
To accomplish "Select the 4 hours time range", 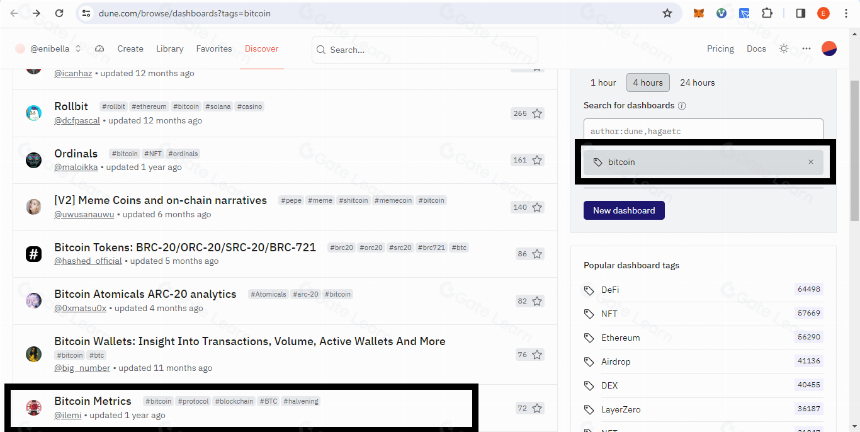I will 648,83.
